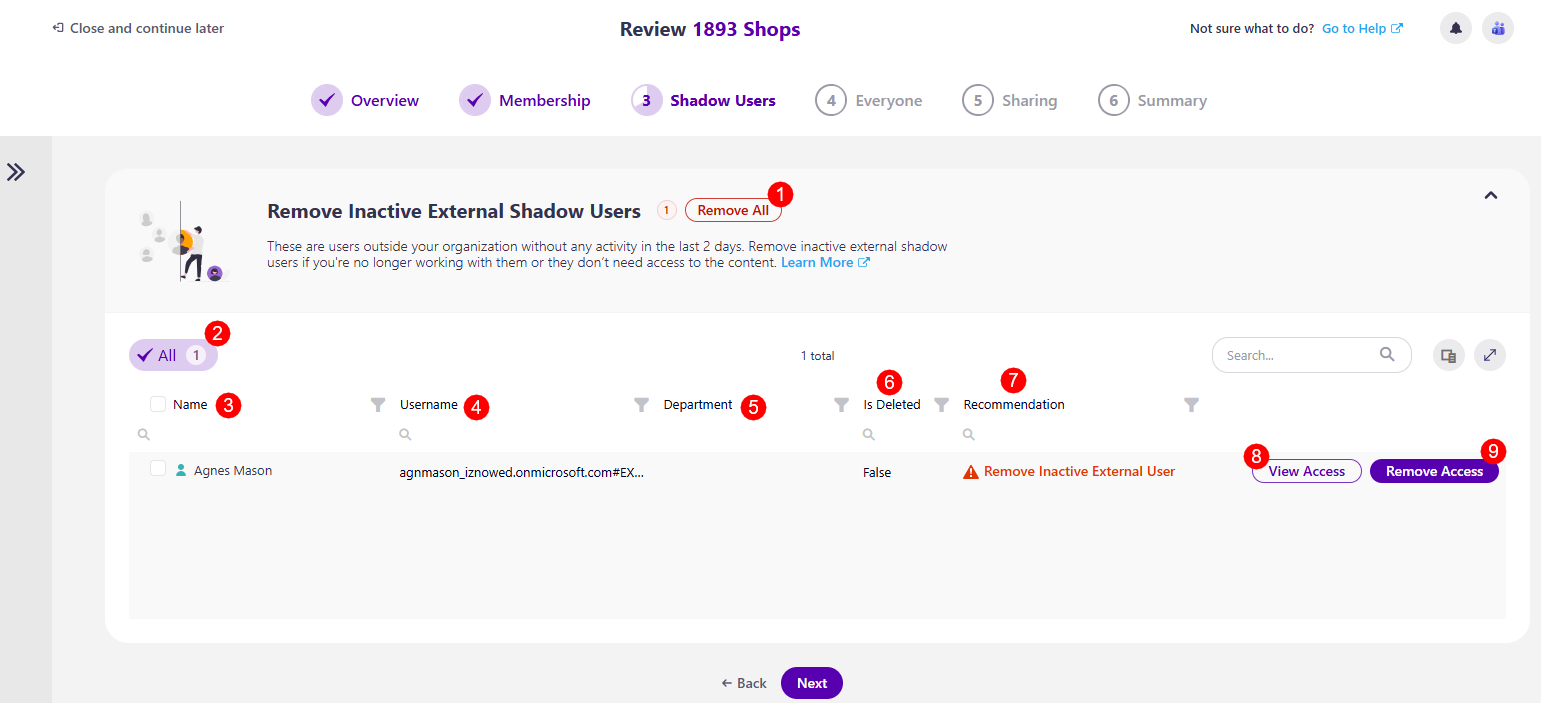Click the Remove All button
1541x703 pixels.
(x=733, y=210)
